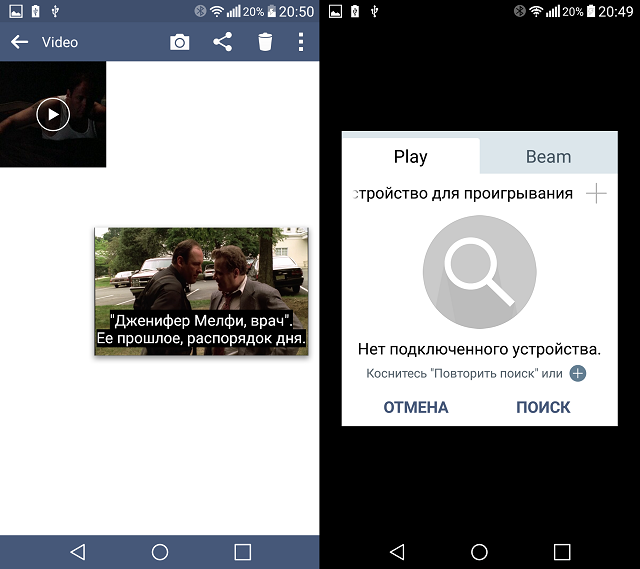Play the dark video thumbnail
The image size is (640, 569).
point(53,114)
